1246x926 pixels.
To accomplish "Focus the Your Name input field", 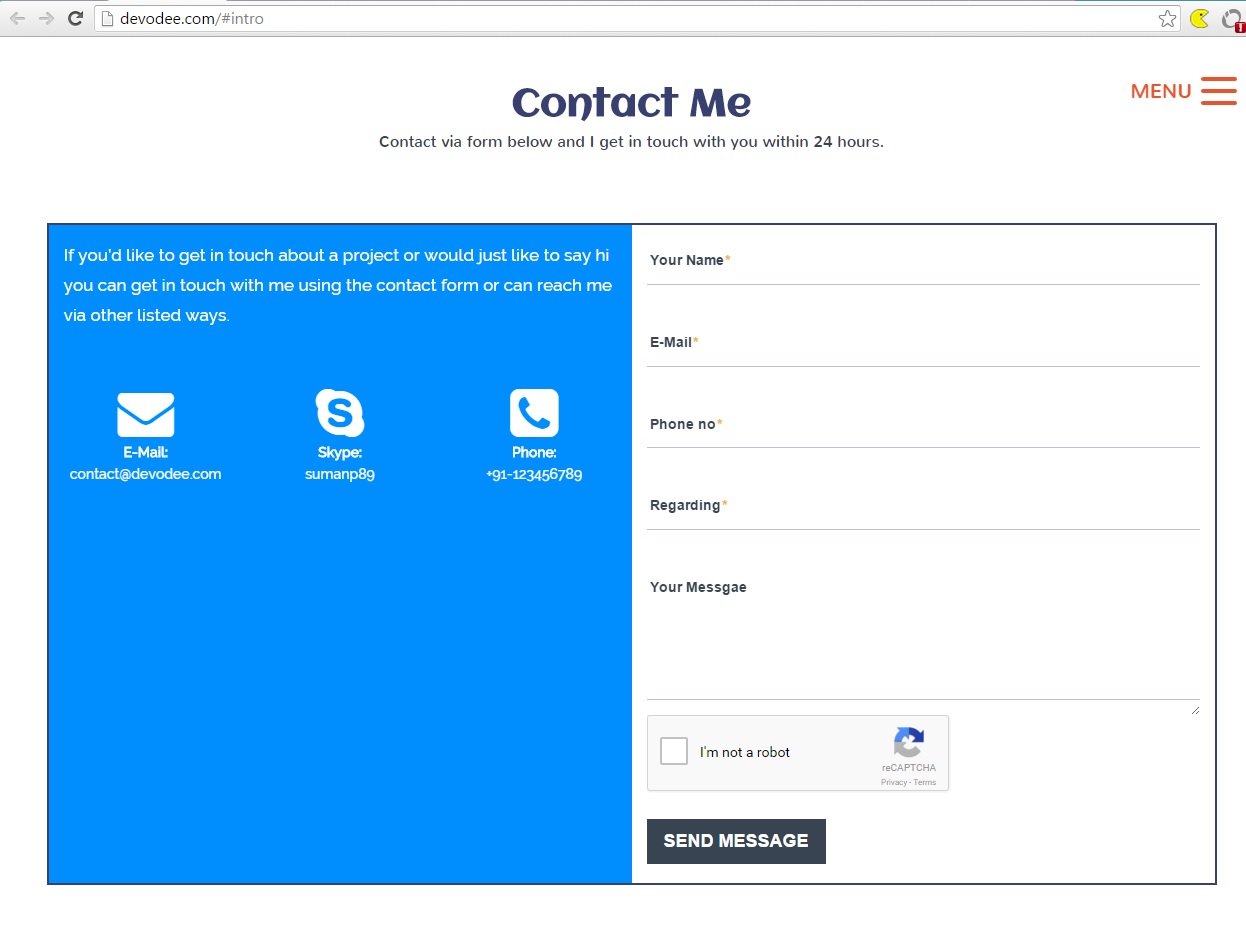I will (x=923, y=261).
